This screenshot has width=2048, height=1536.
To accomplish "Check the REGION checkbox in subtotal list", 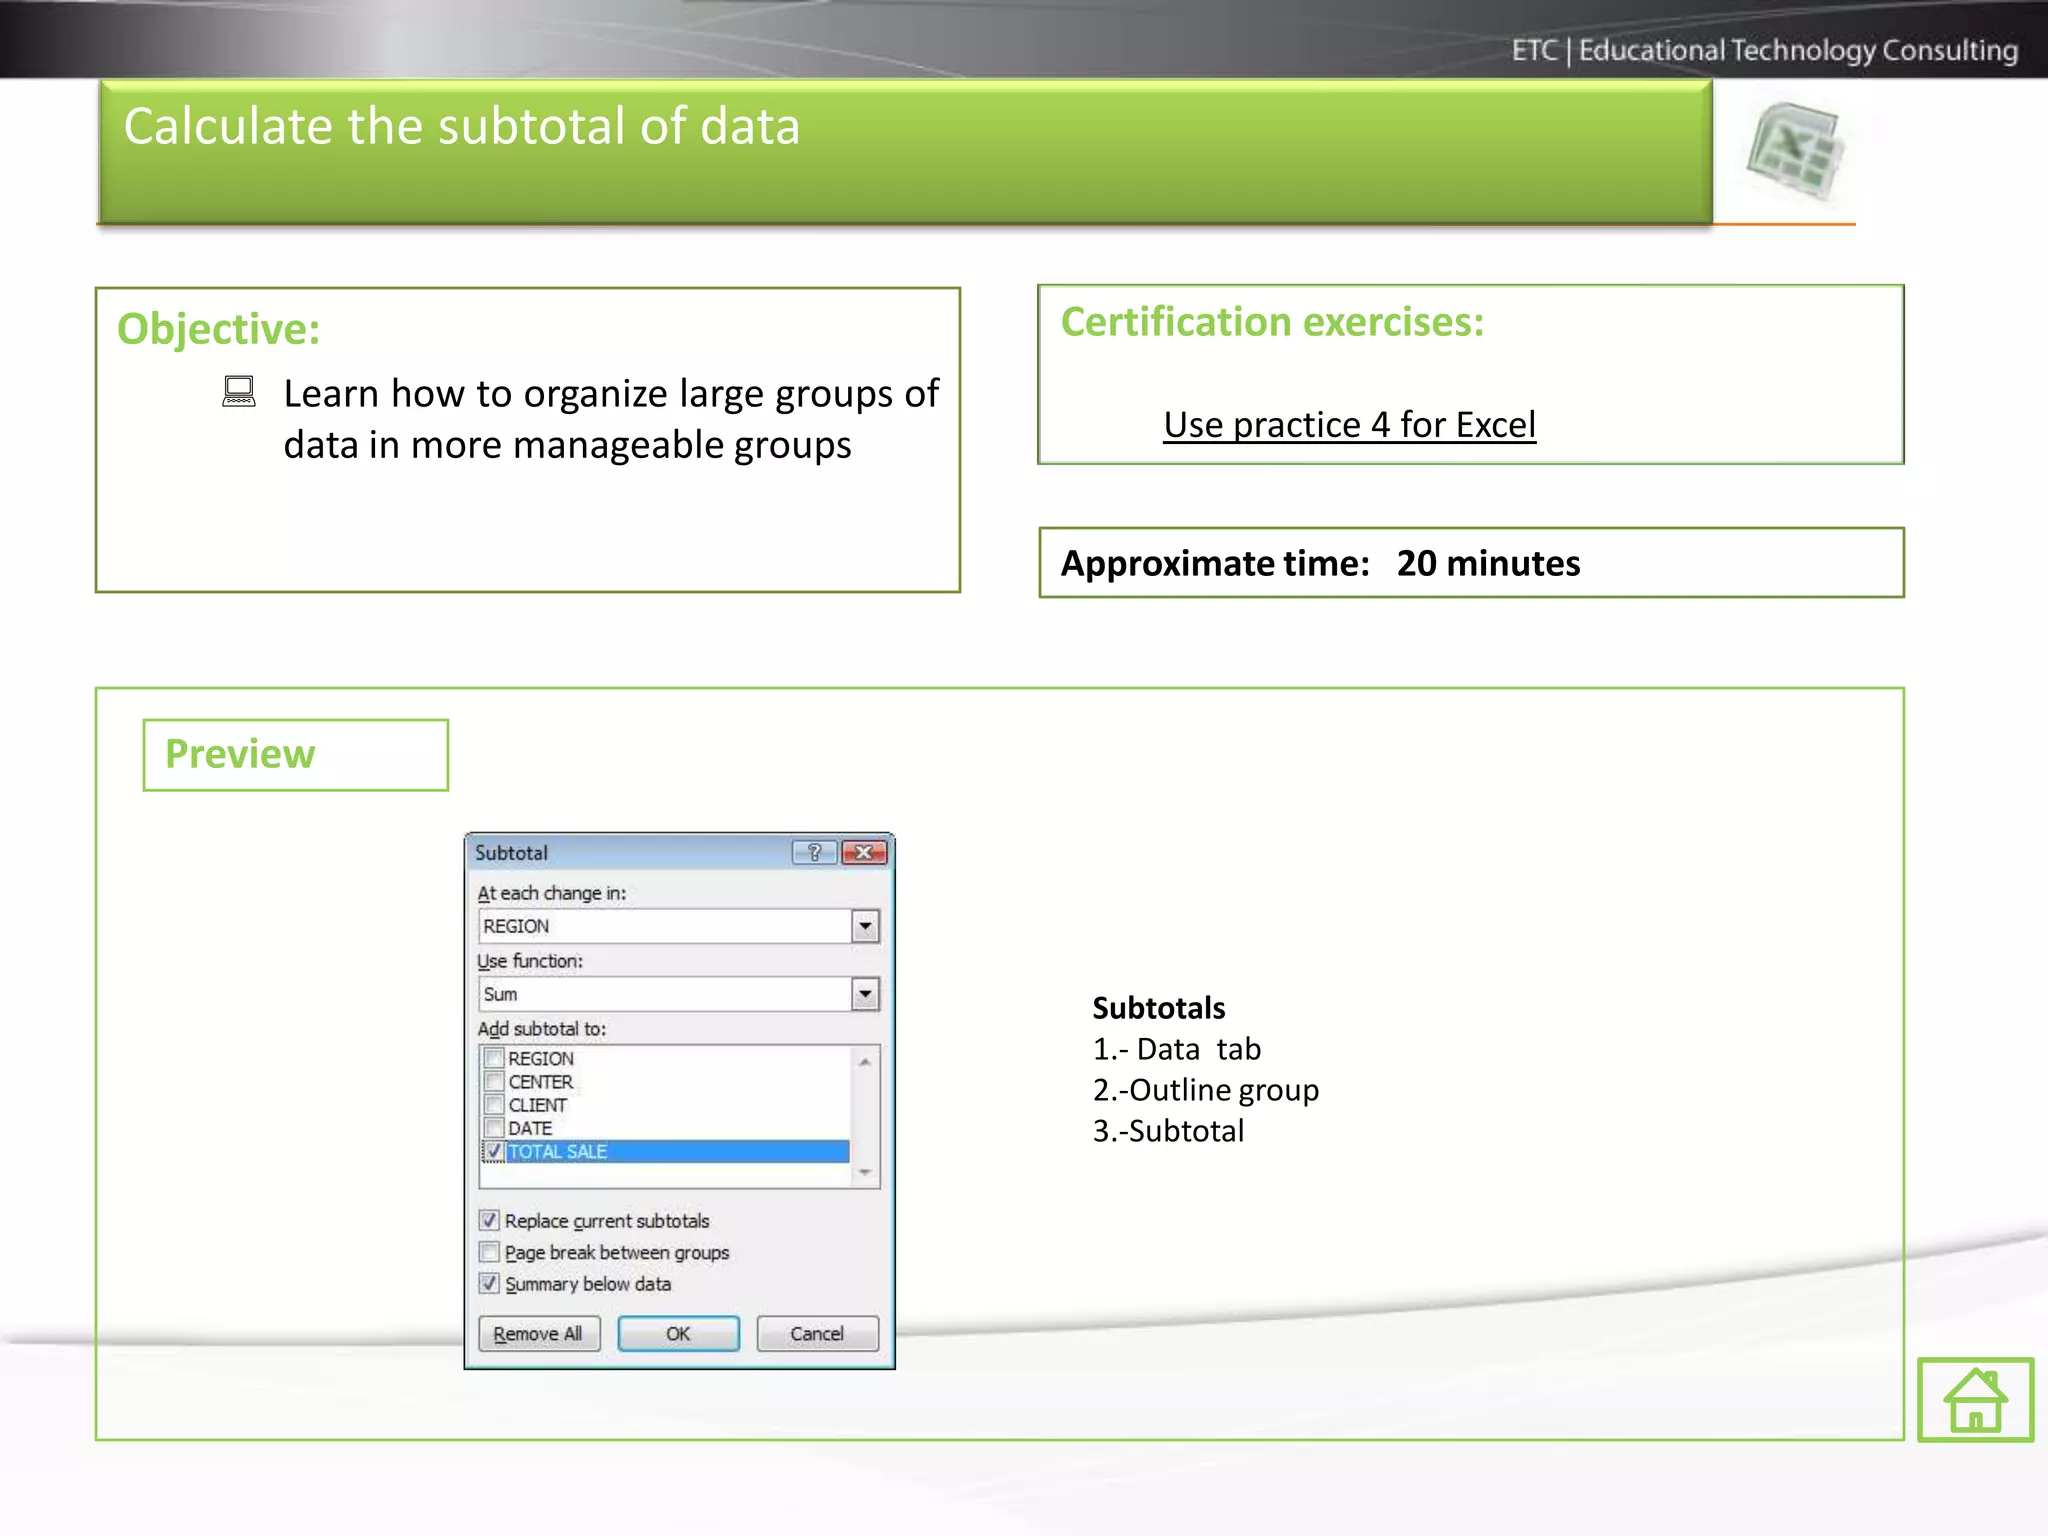I will point(494,1058).
